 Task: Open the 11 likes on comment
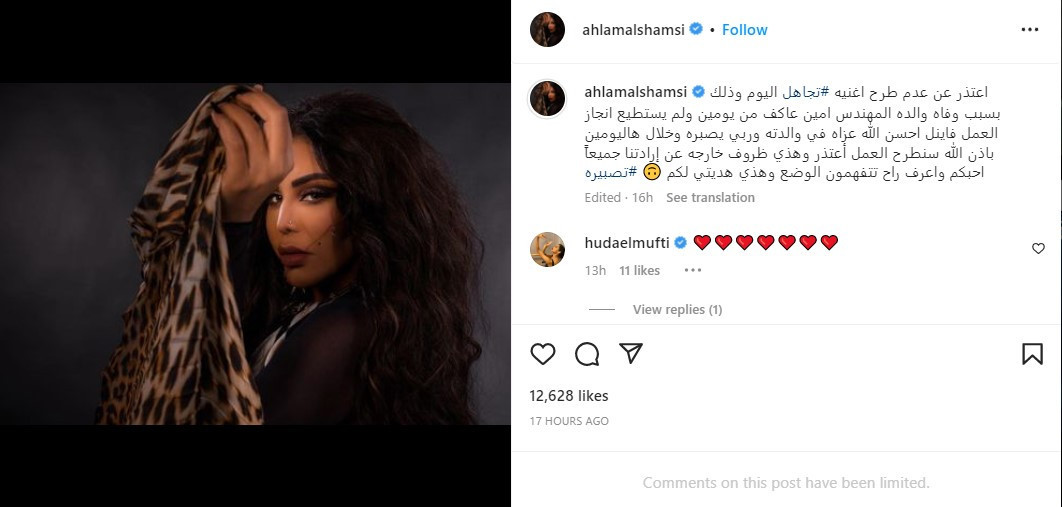(x=639, y=270)
